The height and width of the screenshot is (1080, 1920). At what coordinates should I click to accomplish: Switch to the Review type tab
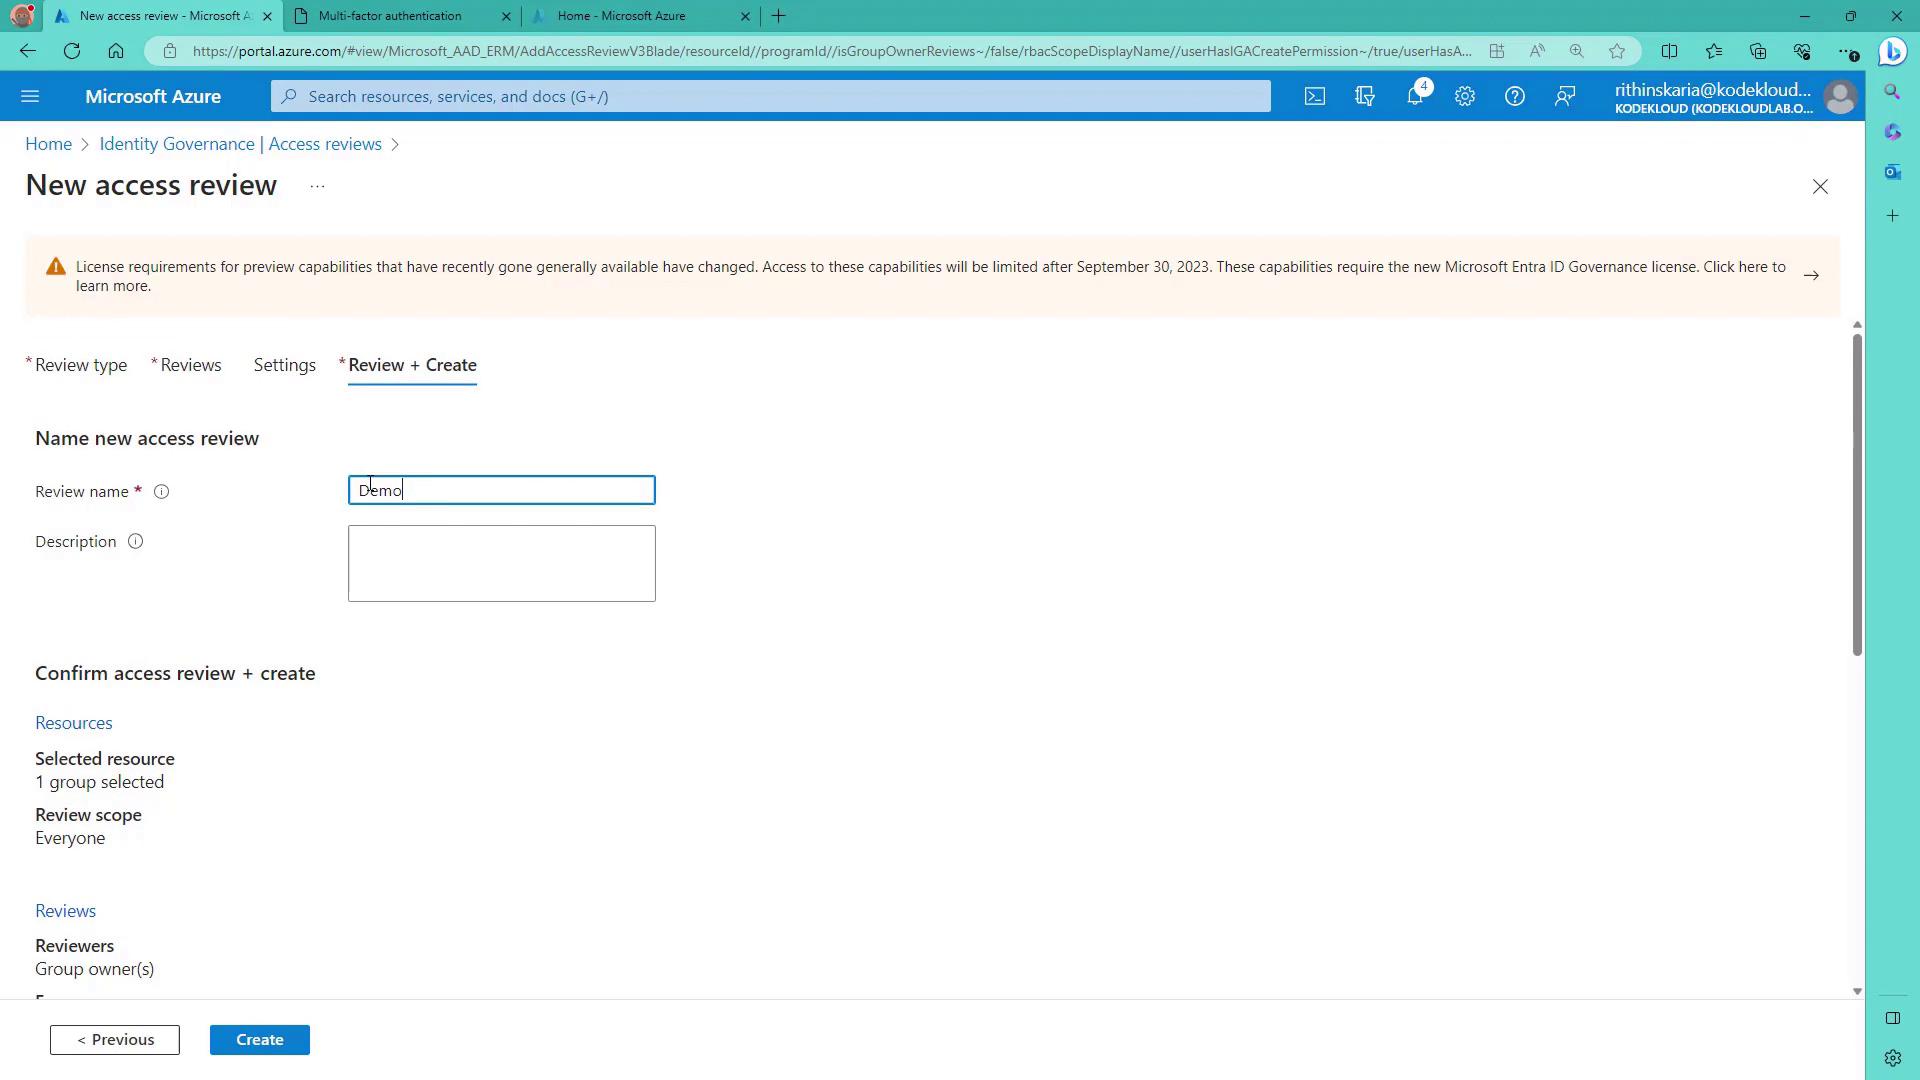point(81,365)
